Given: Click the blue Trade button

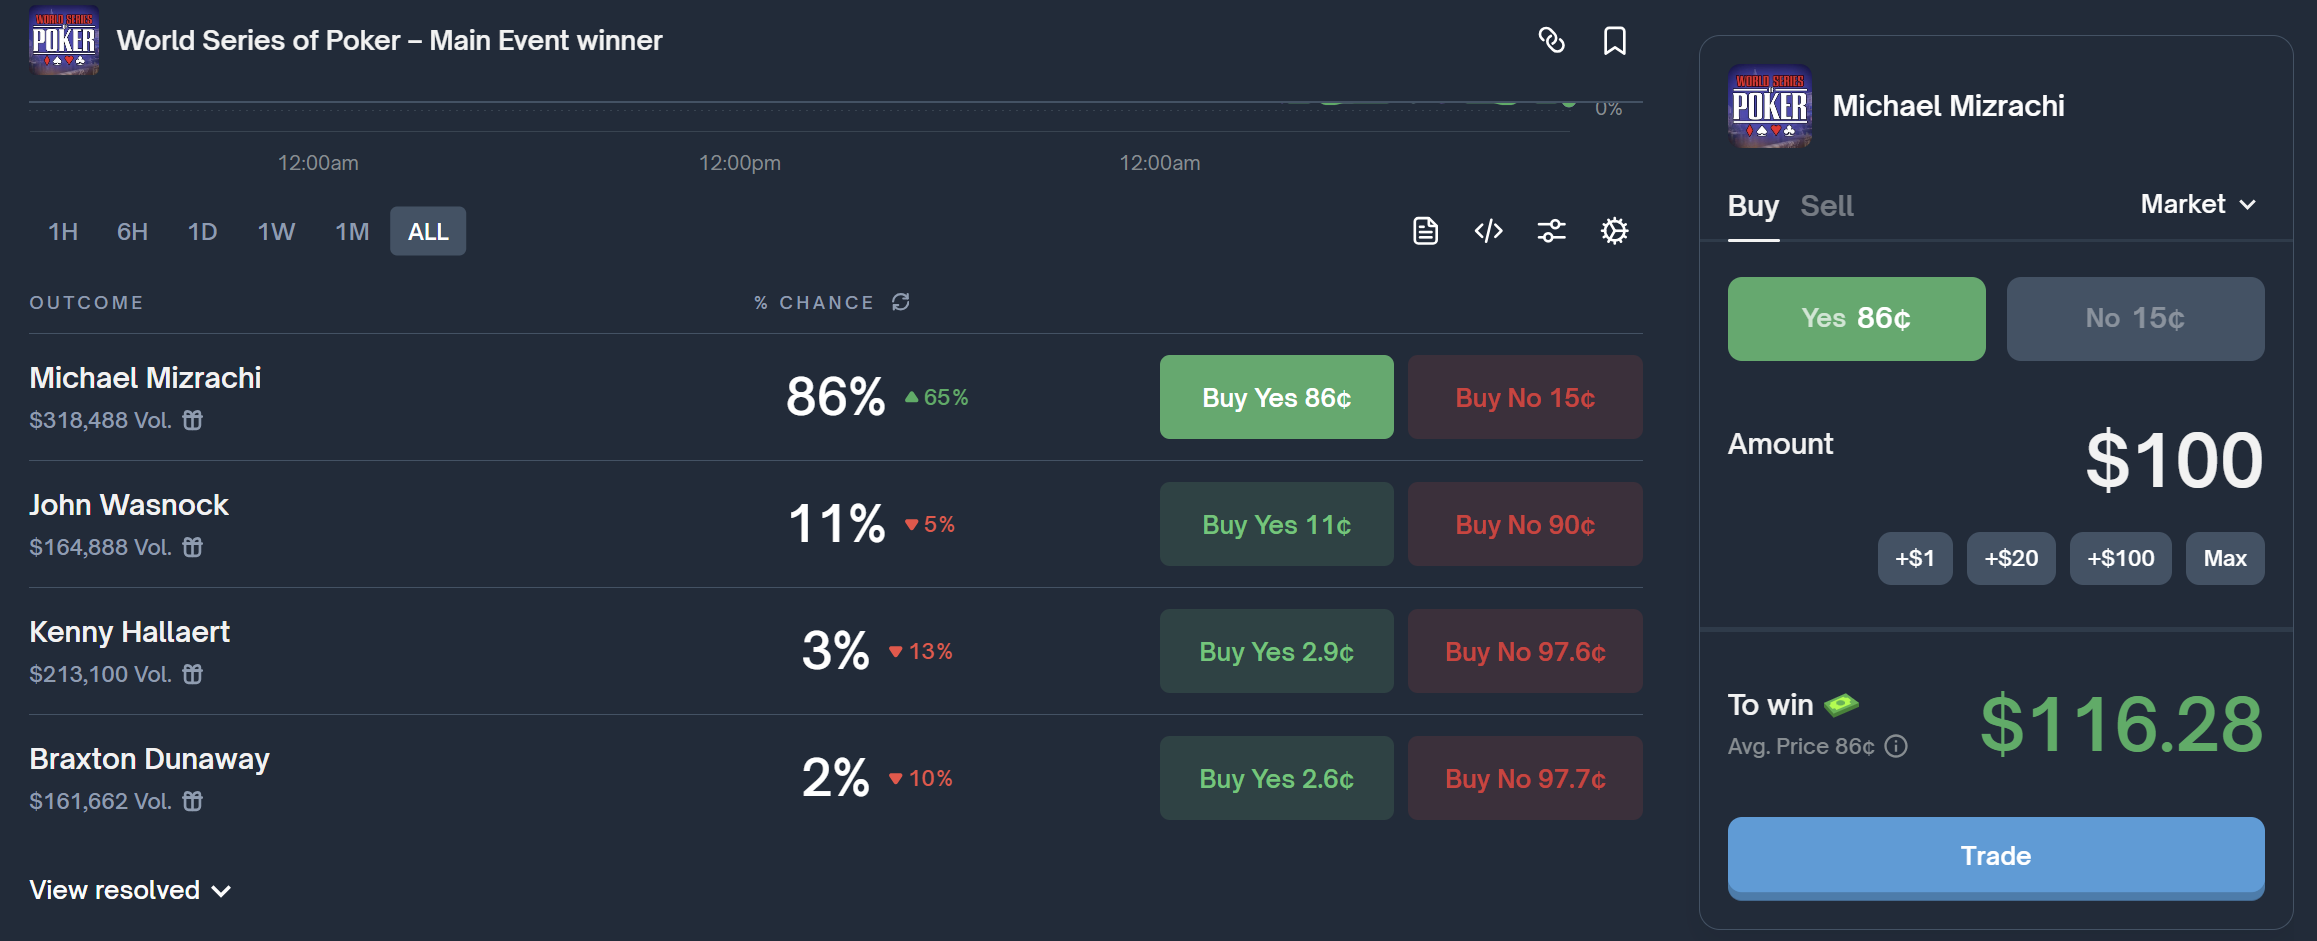Looking at the screenshot, I should (1996, 857).
